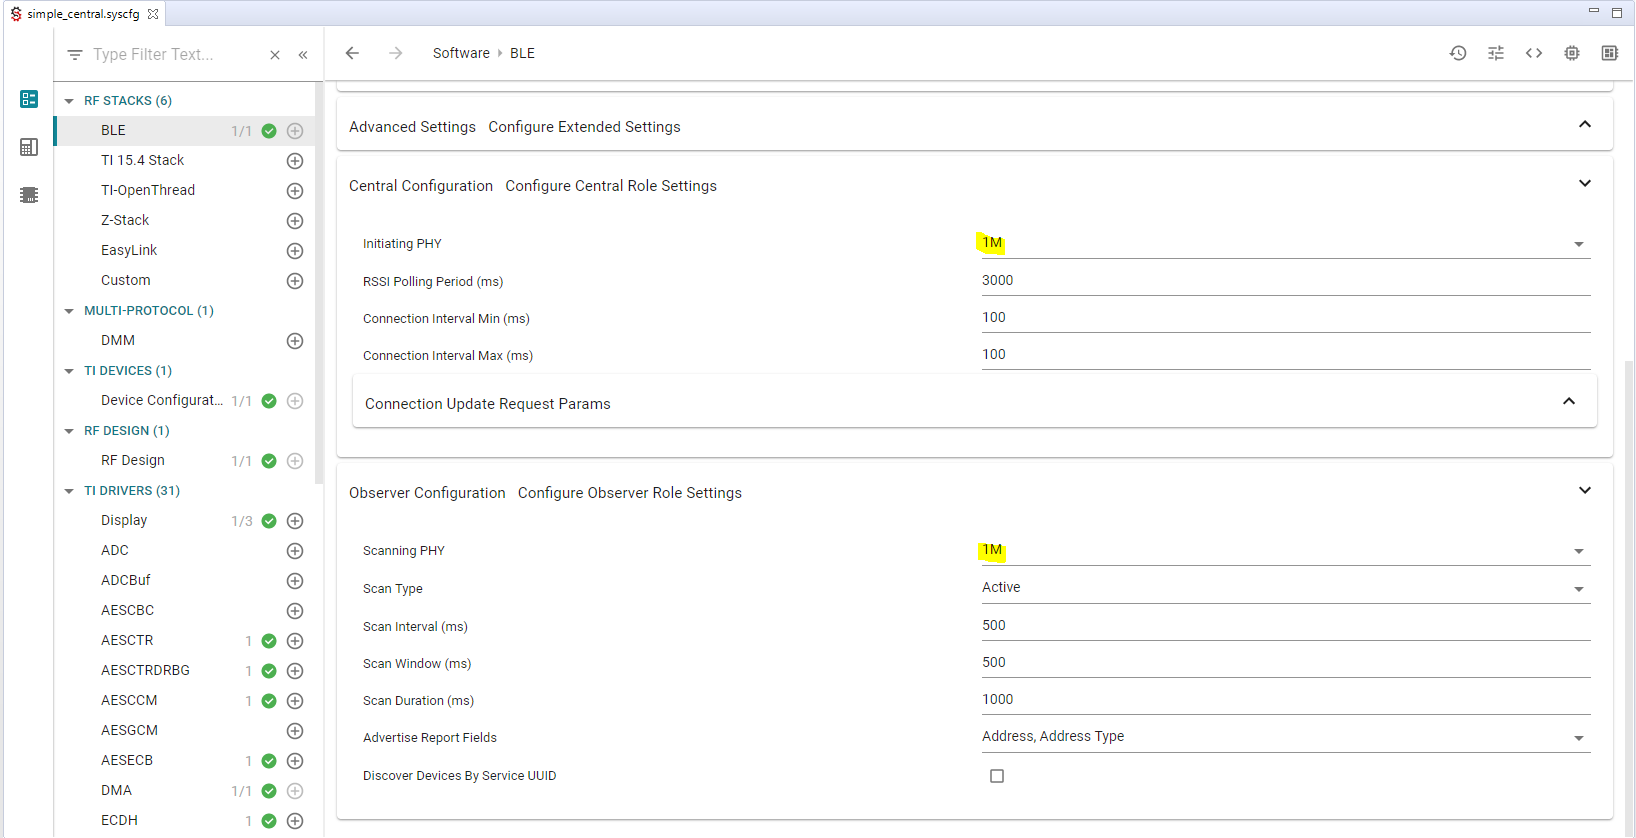Add a TI 15.4 Stack instance

[295, 161]
